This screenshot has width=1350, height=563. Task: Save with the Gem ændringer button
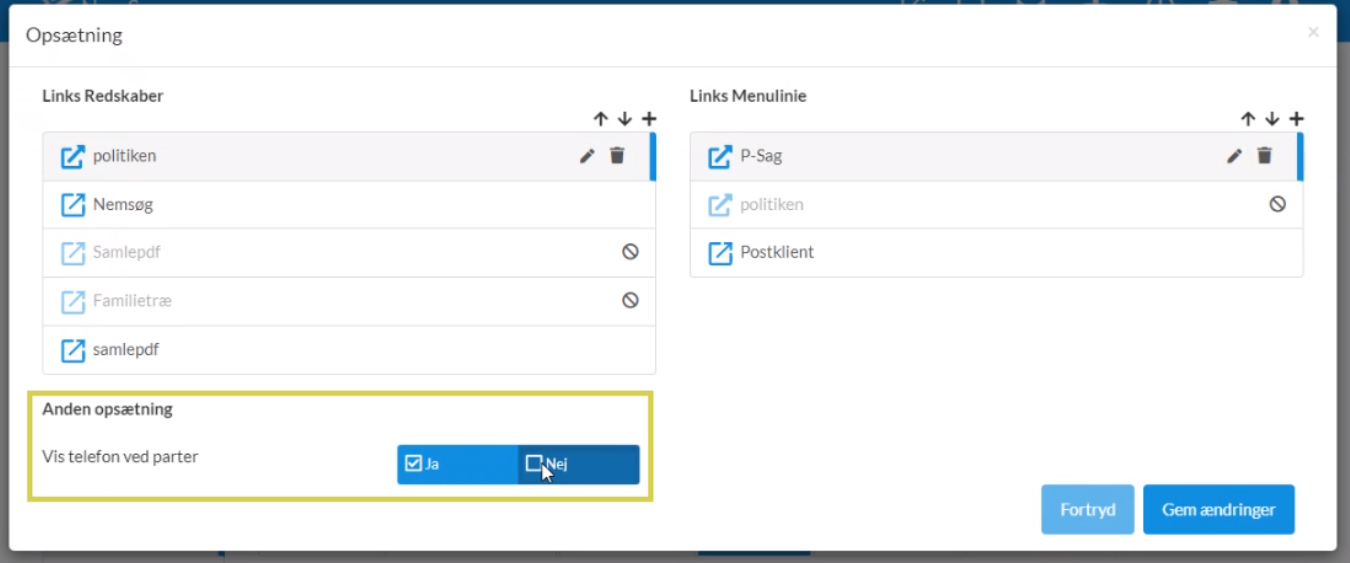pyautogui.click(x=1218, y=510)
